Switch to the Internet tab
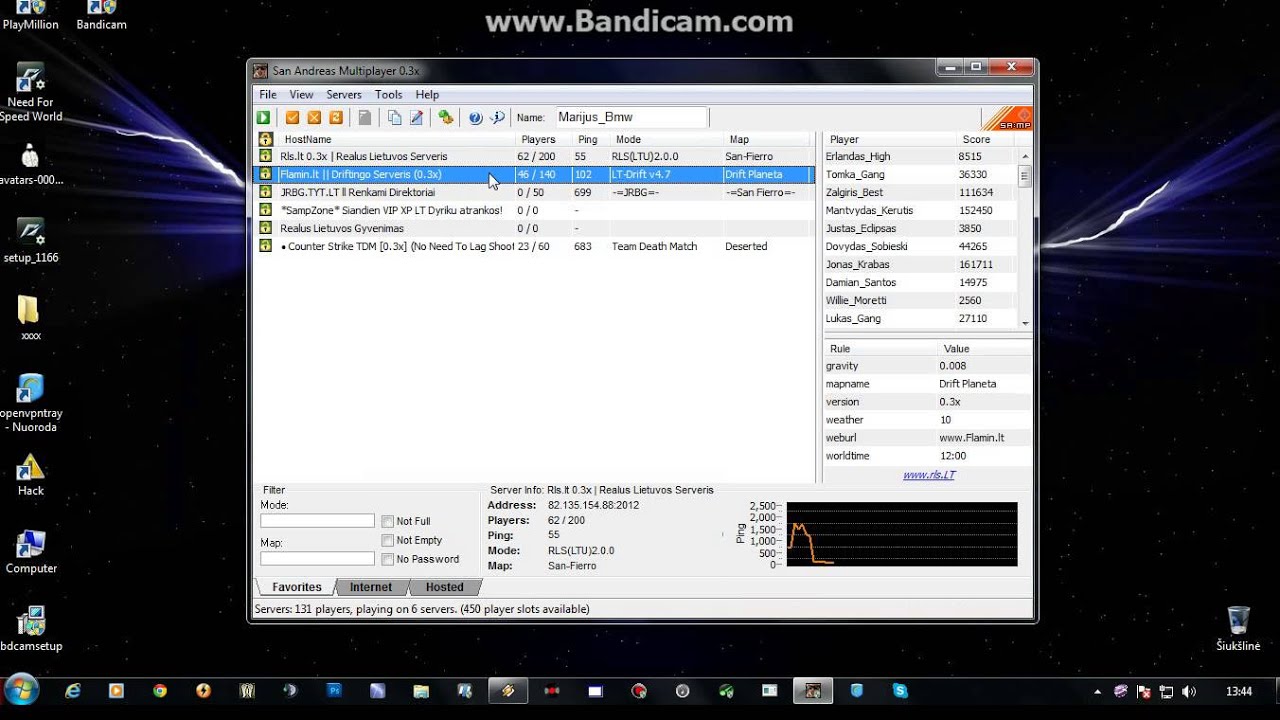Image resolution: width=1280 pixels, height=720 pixels. [x=371, y=588]
